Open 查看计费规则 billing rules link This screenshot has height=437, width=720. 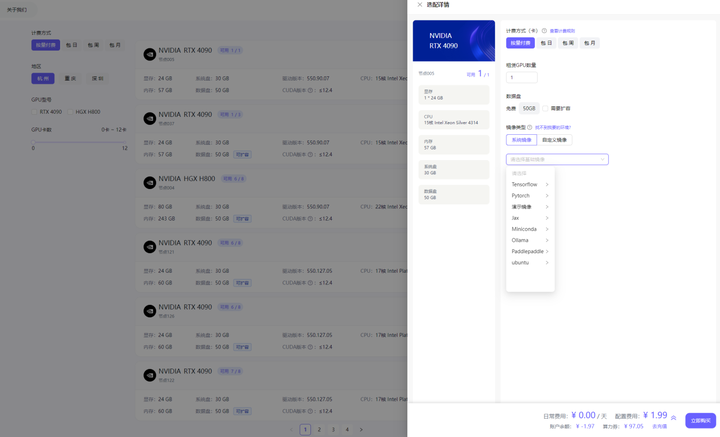[562, 31]
